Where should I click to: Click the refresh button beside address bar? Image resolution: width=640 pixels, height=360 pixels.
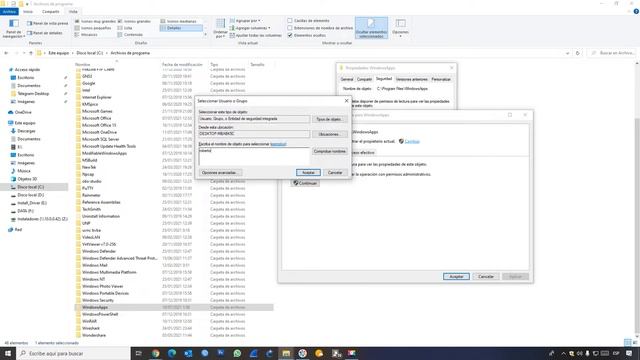[x=578, y=53]
